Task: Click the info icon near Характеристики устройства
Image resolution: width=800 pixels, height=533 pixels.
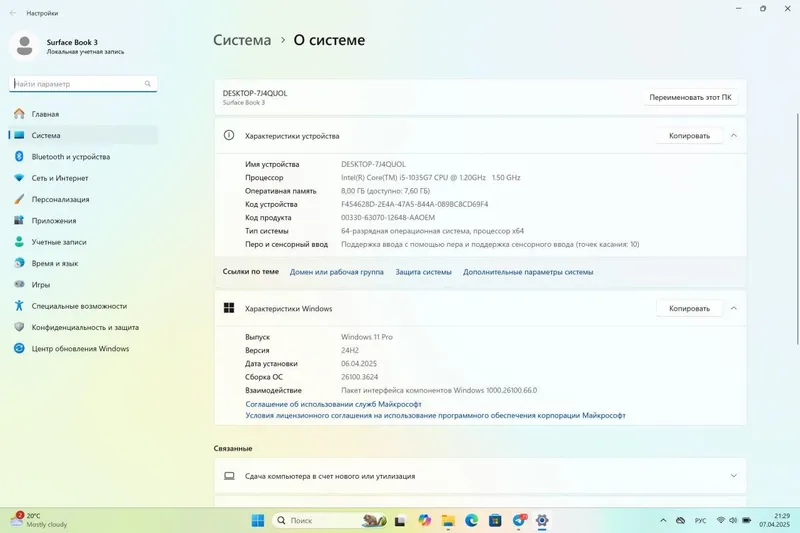Action: pyautogui.click(x=229, y=135)
